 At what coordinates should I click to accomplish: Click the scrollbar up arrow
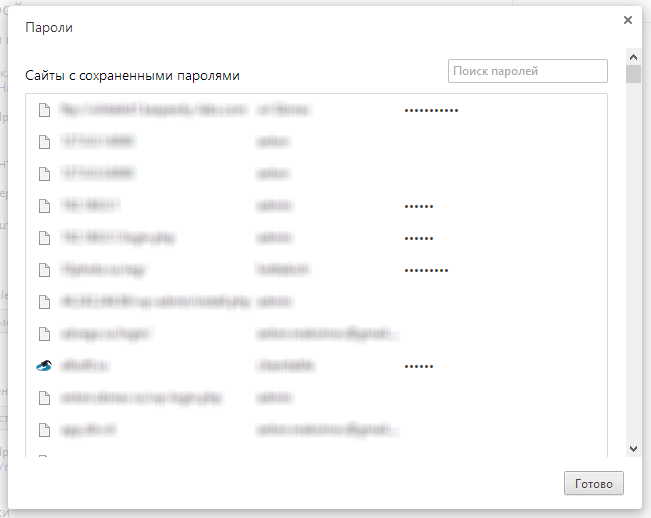click(633, 55)
